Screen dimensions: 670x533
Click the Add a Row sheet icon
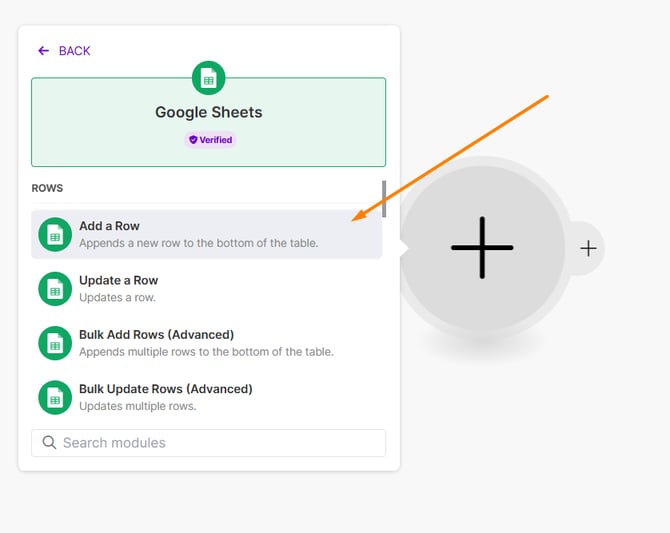tap(55, 235)
